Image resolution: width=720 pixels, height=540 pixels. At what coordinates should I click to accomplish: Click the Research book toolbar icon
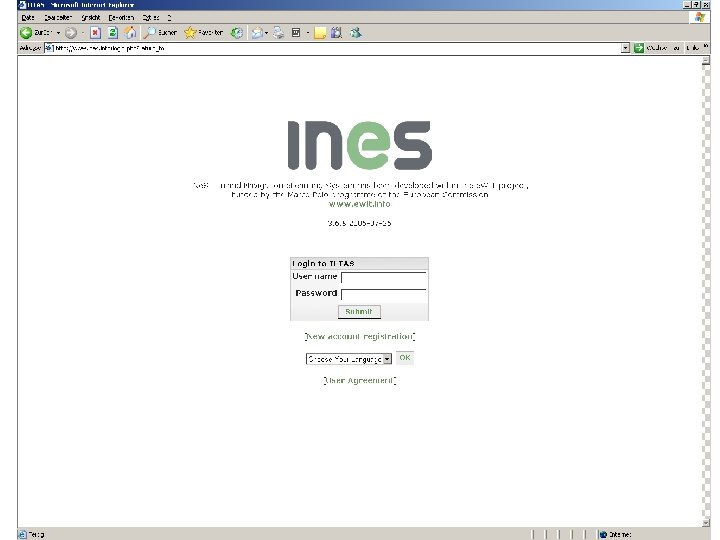(337, 33)
